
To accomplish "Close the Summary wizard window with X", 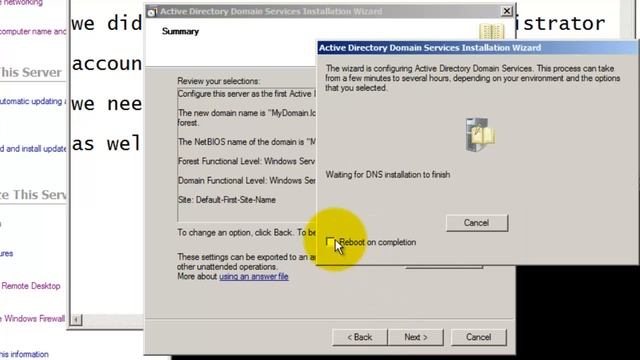I will [x=507, y=11].
